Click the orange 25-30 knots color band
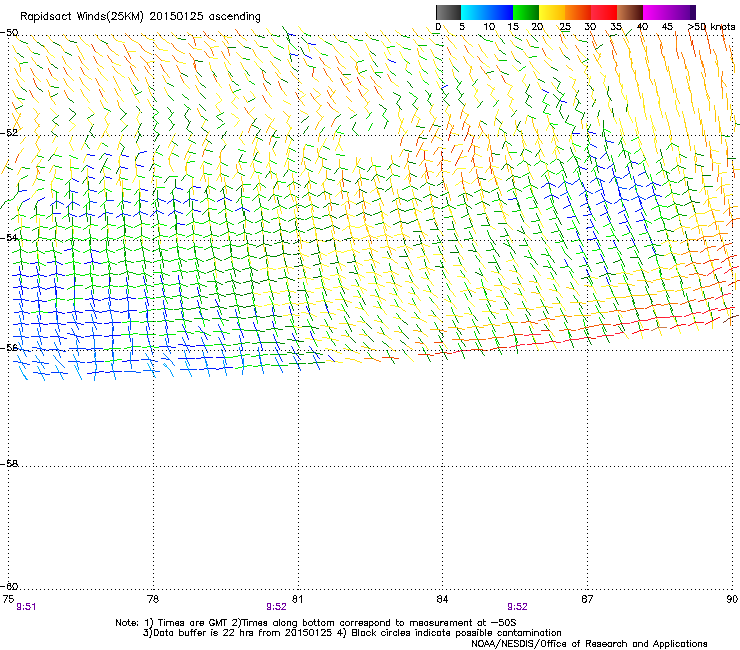Screen dimensions: 740x650 pos(578,12)
